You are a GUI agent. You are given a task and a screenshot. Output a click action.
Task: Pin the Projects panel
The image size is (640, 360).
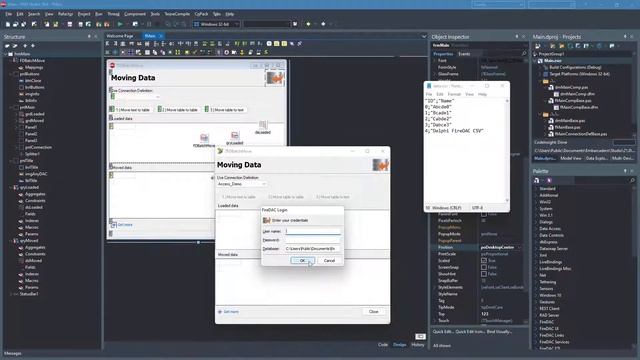point(625,37)
